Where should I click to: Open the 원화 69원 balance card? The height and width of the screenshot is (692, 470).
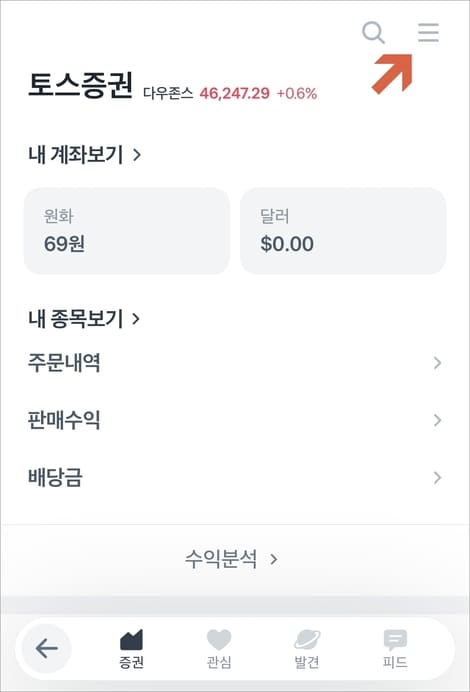pos(127,231)
